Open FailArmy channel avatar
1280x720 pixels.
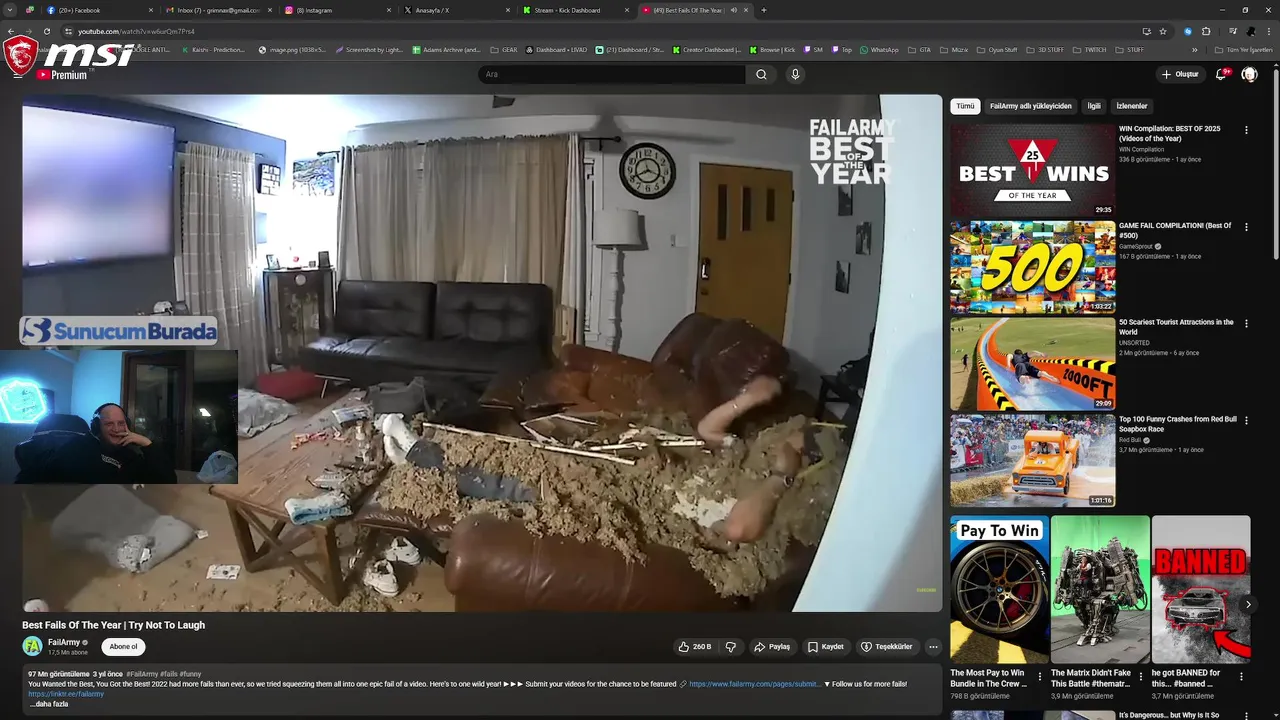[32, 647]
